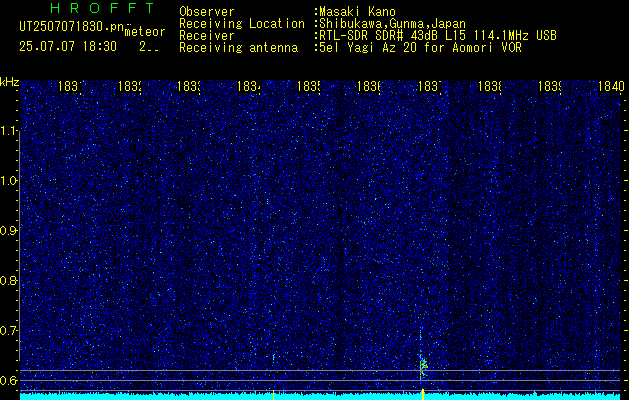
Task: Click the 0.9 kHz axis label
Action: pyautogui.click(x=10, y=231)
